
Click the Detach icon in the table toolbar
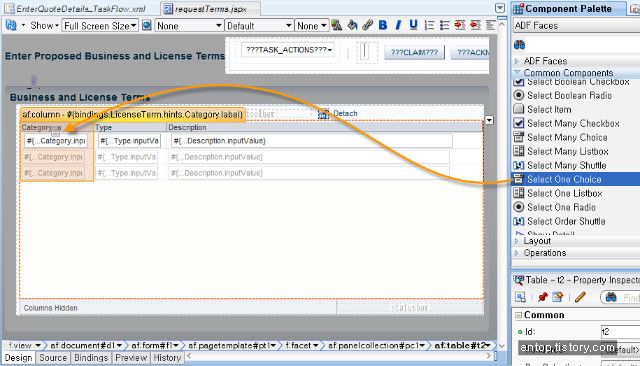(323, 113)
